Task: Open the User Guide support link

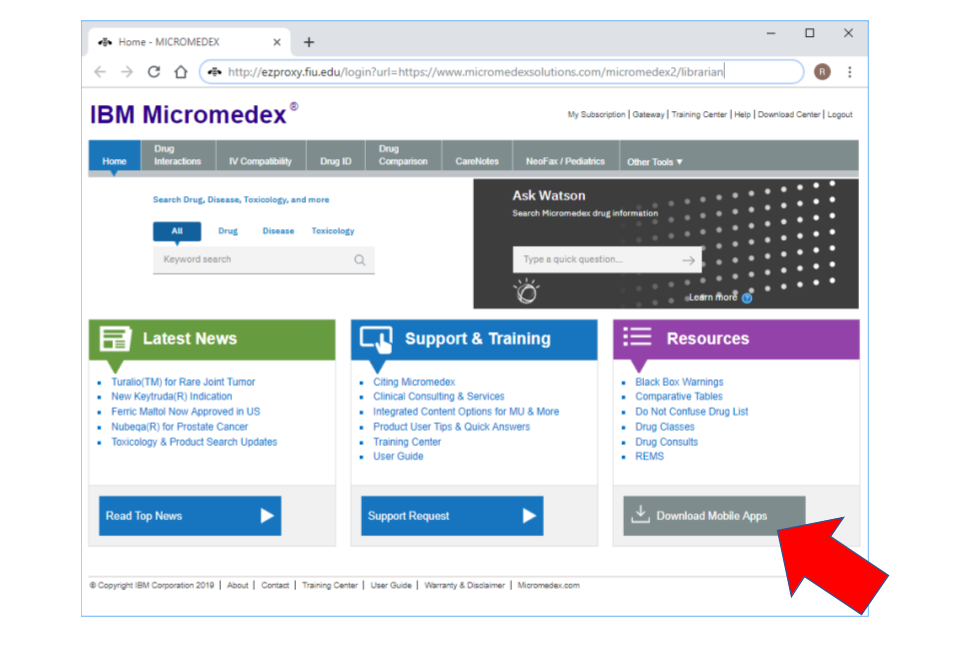Action: 398,456
